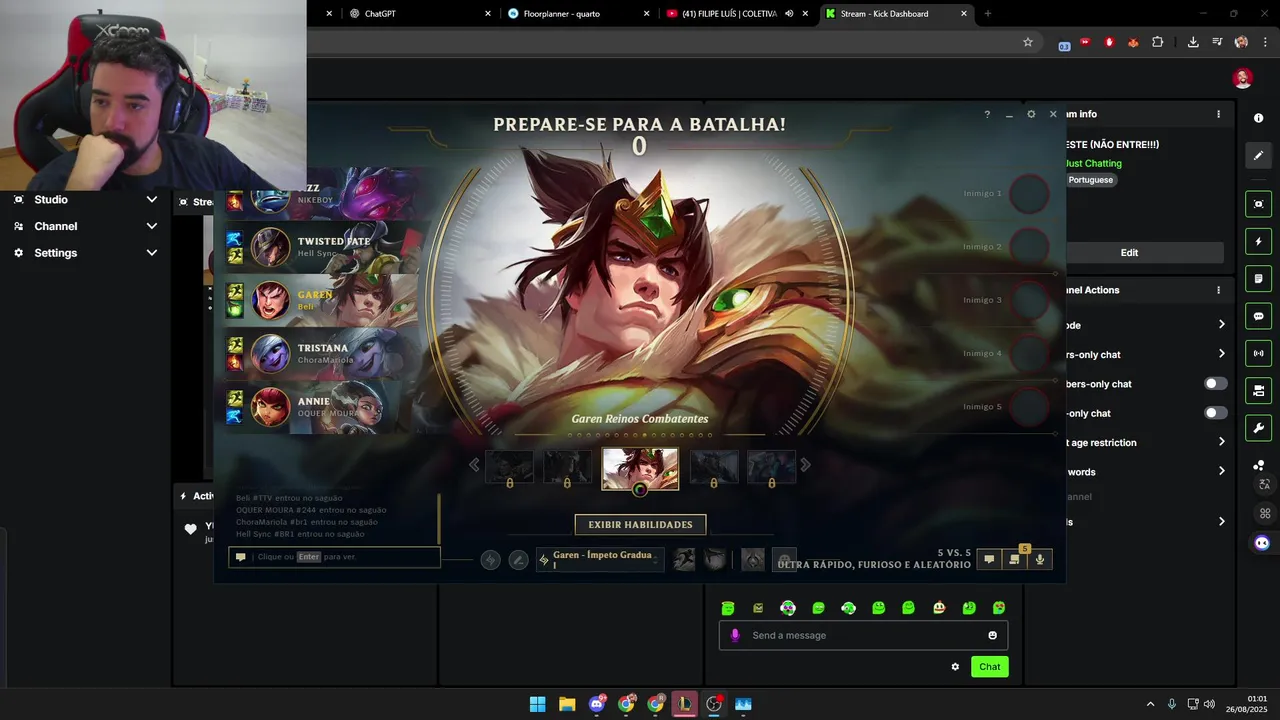Click the first summoner spell icon
Viewport: 1280px width, 720px height.
(x=684, y=560)
